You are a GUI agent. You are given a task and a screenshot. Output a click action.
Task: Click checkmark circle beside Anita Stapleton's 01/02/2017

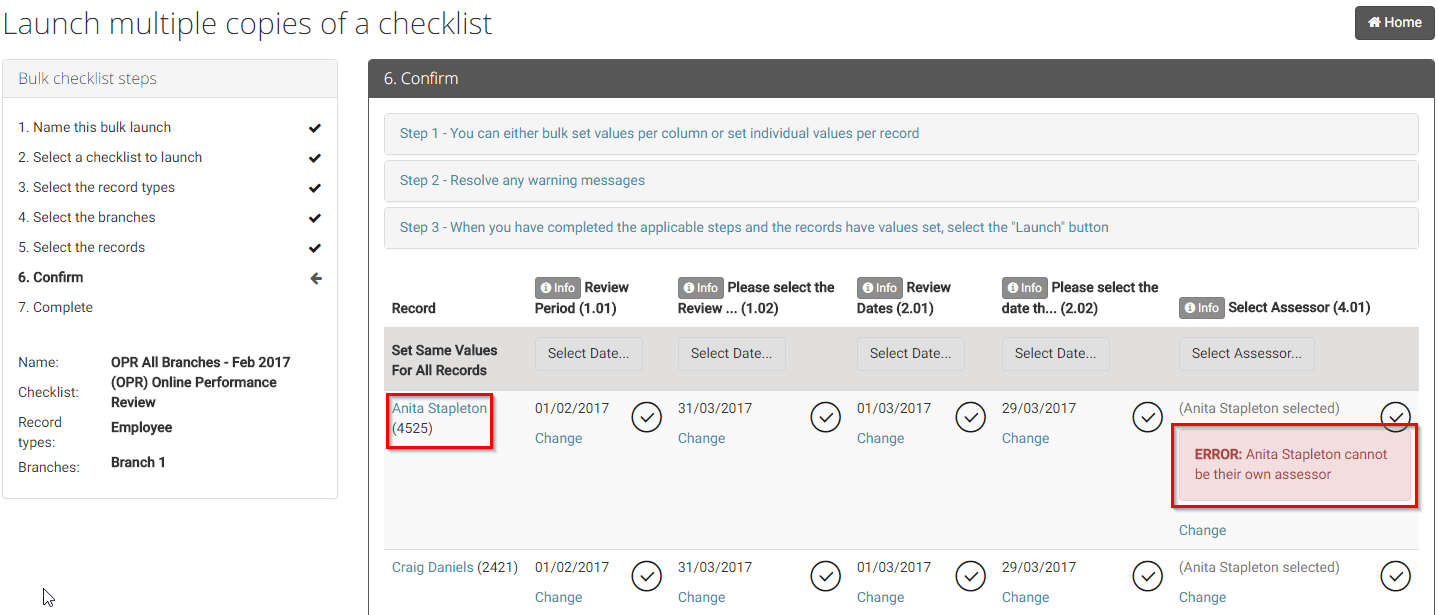tap(647, 417)
